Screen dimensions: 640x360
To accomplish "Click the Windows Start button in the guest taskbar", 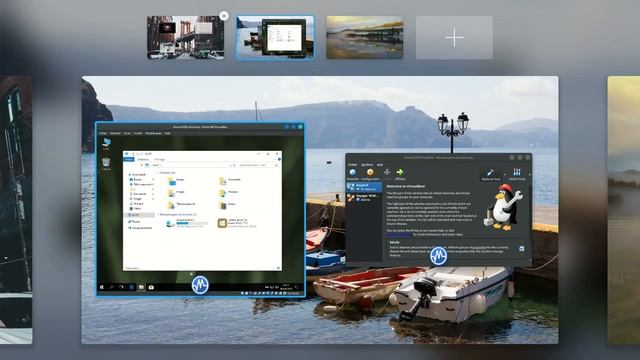I will [x=102, y=287].
